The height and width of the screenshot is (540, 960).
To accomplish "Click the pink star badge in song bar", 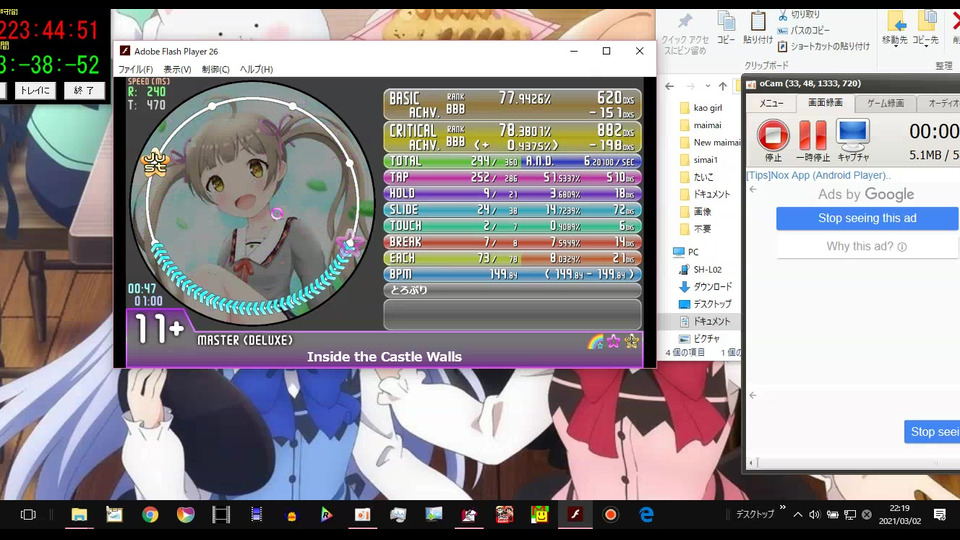I will point(613,342).
